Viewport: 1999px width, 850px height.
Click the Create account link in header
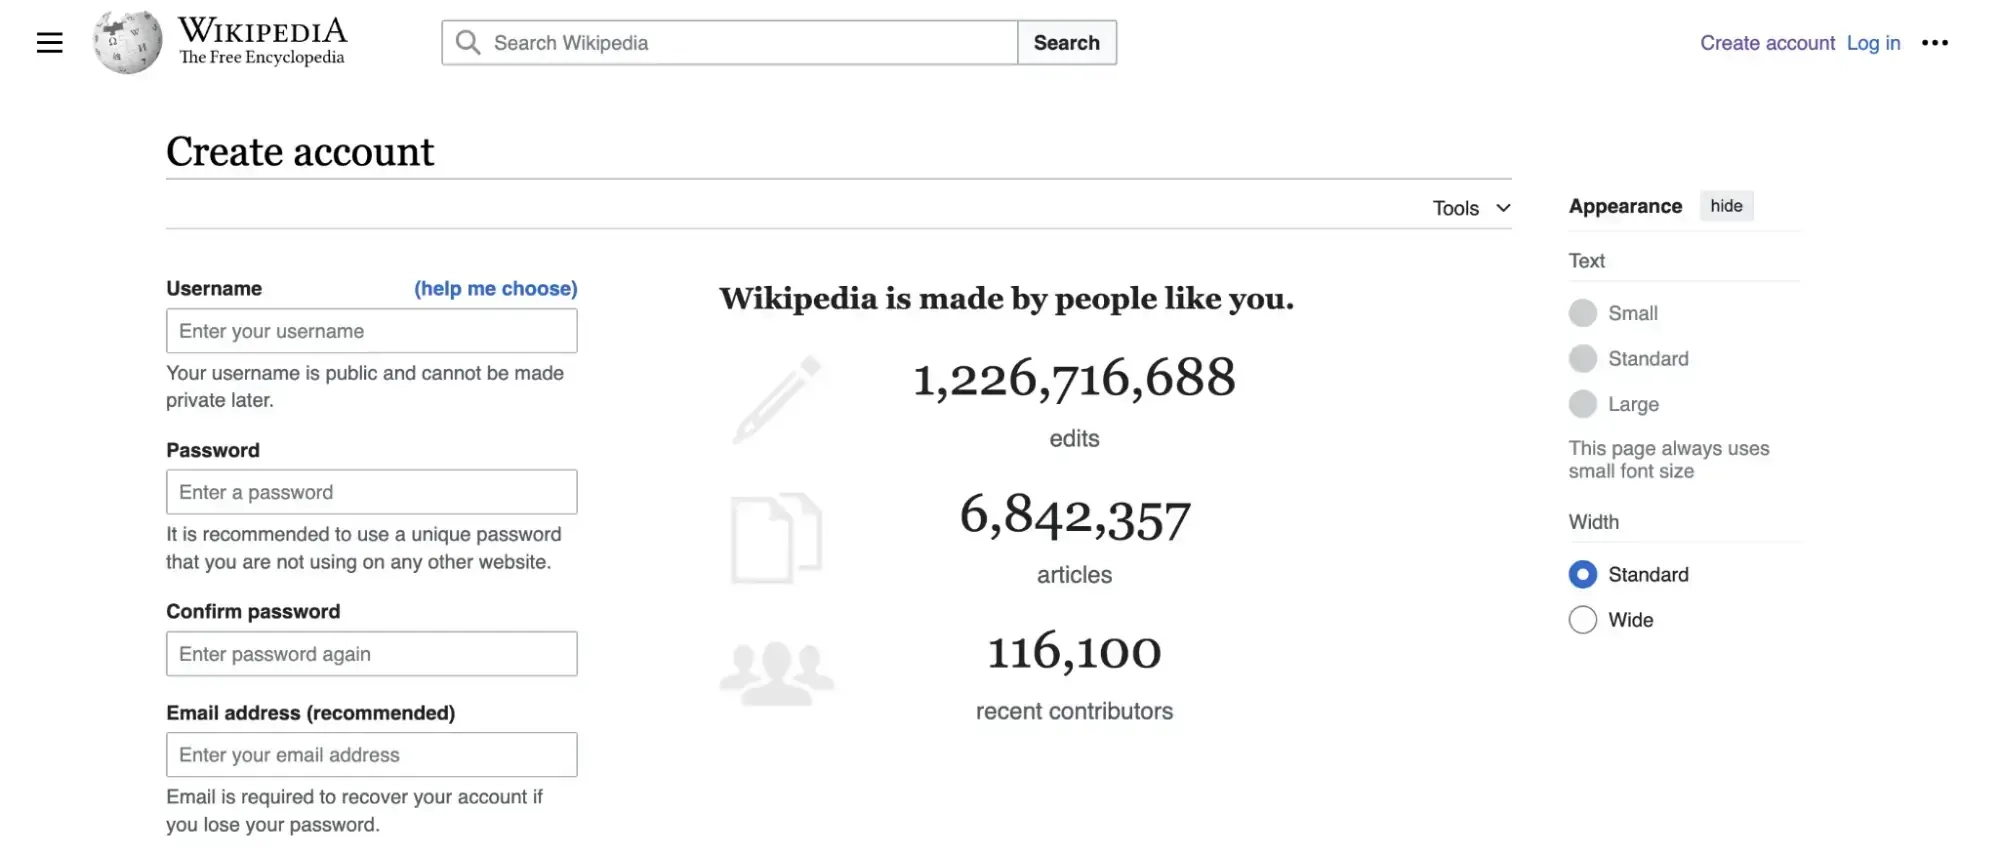[x=1767, y=43]
